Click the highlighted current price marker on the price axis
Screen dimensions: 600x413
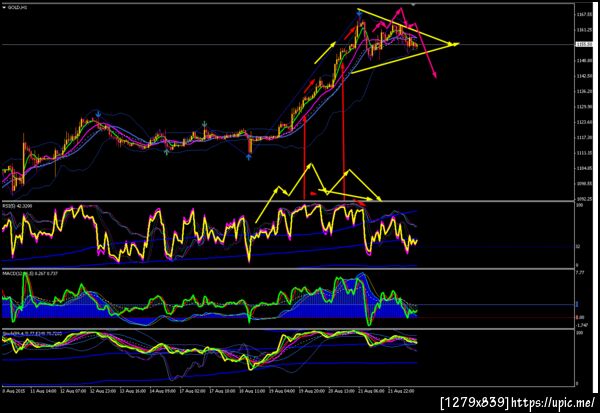tap(582, 45)
